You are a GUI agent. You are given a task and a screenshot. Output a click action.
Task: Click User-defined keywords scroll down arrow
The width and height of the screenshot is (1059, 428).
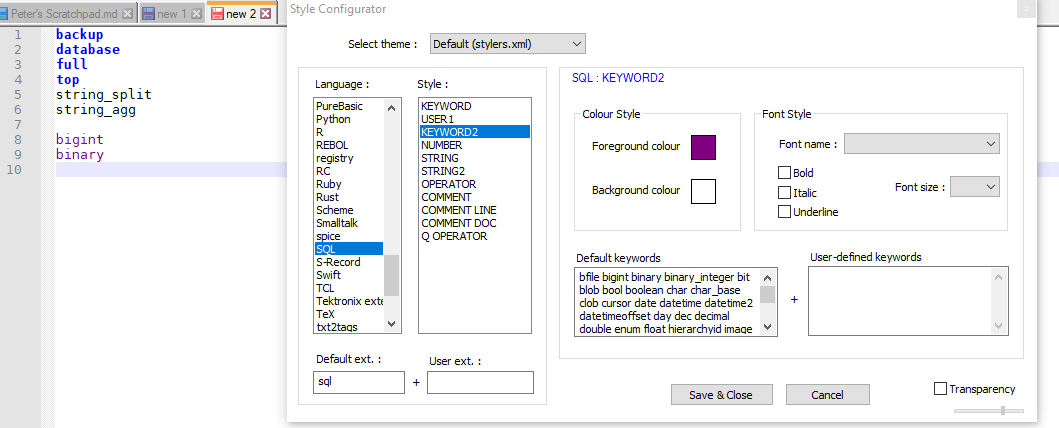tap(999, 327)
